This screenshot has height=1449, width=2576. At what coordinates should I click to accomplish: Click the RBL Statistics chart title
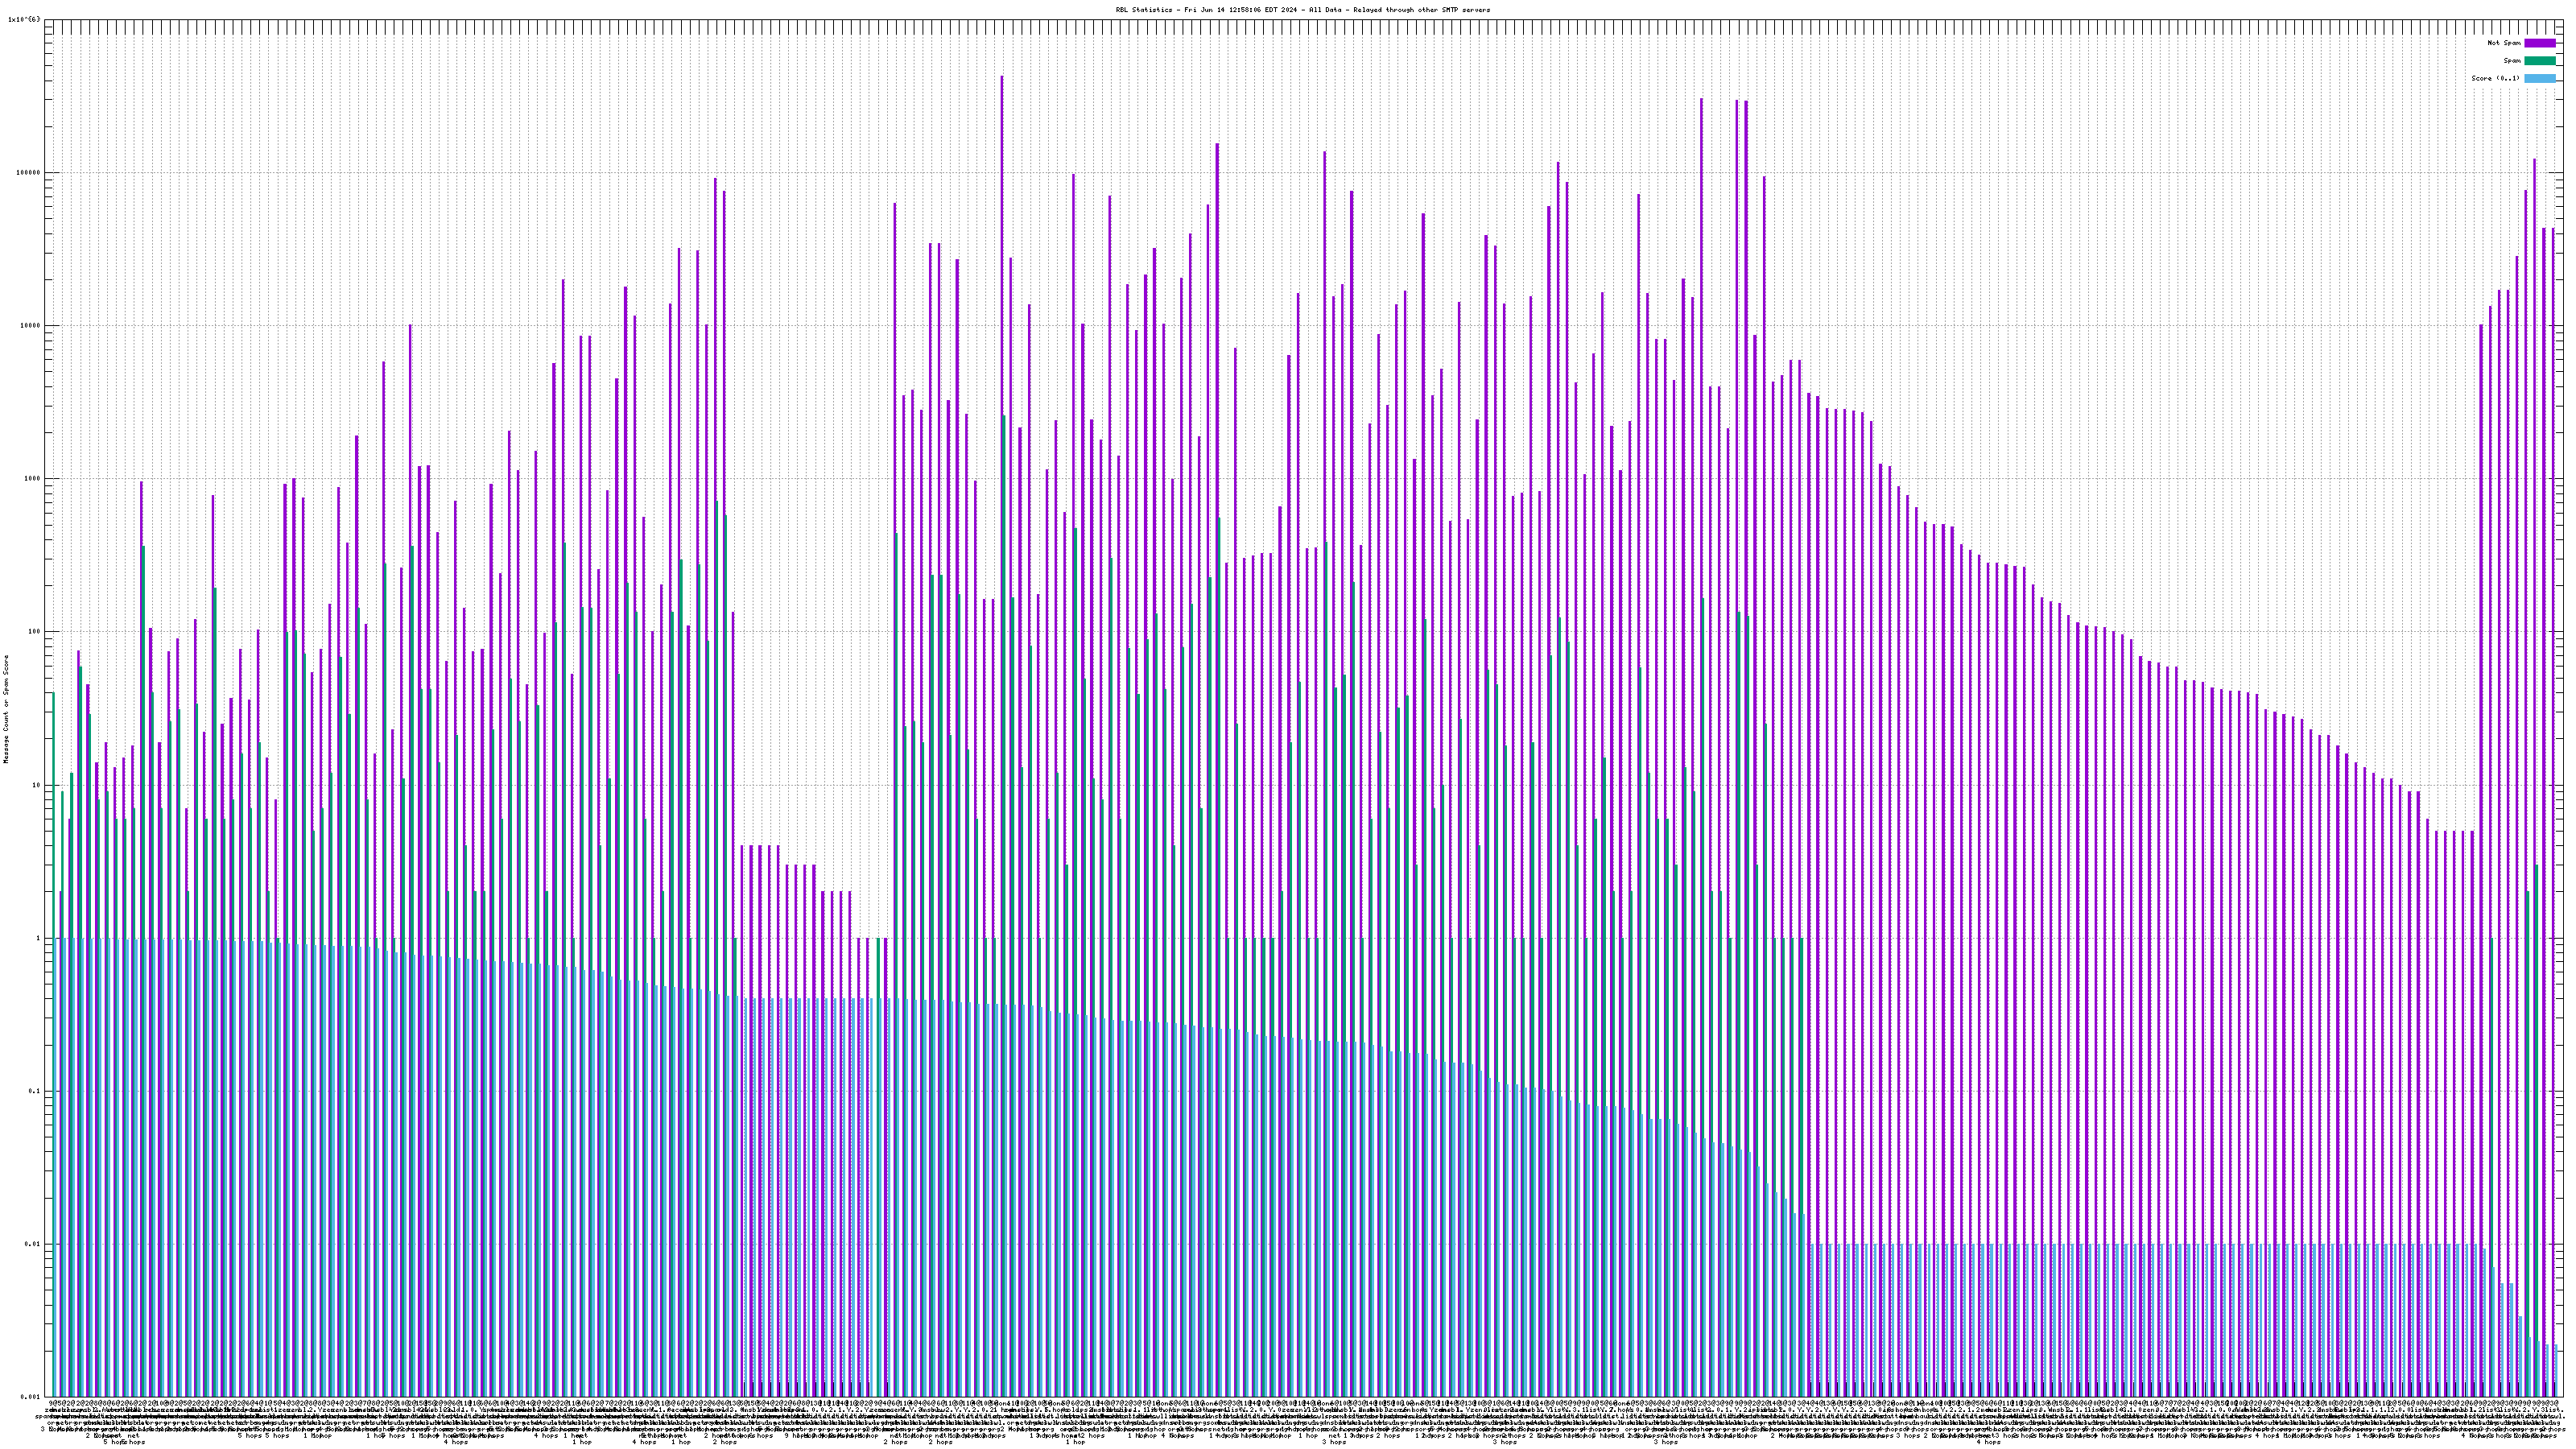[x=1302, y=10]
